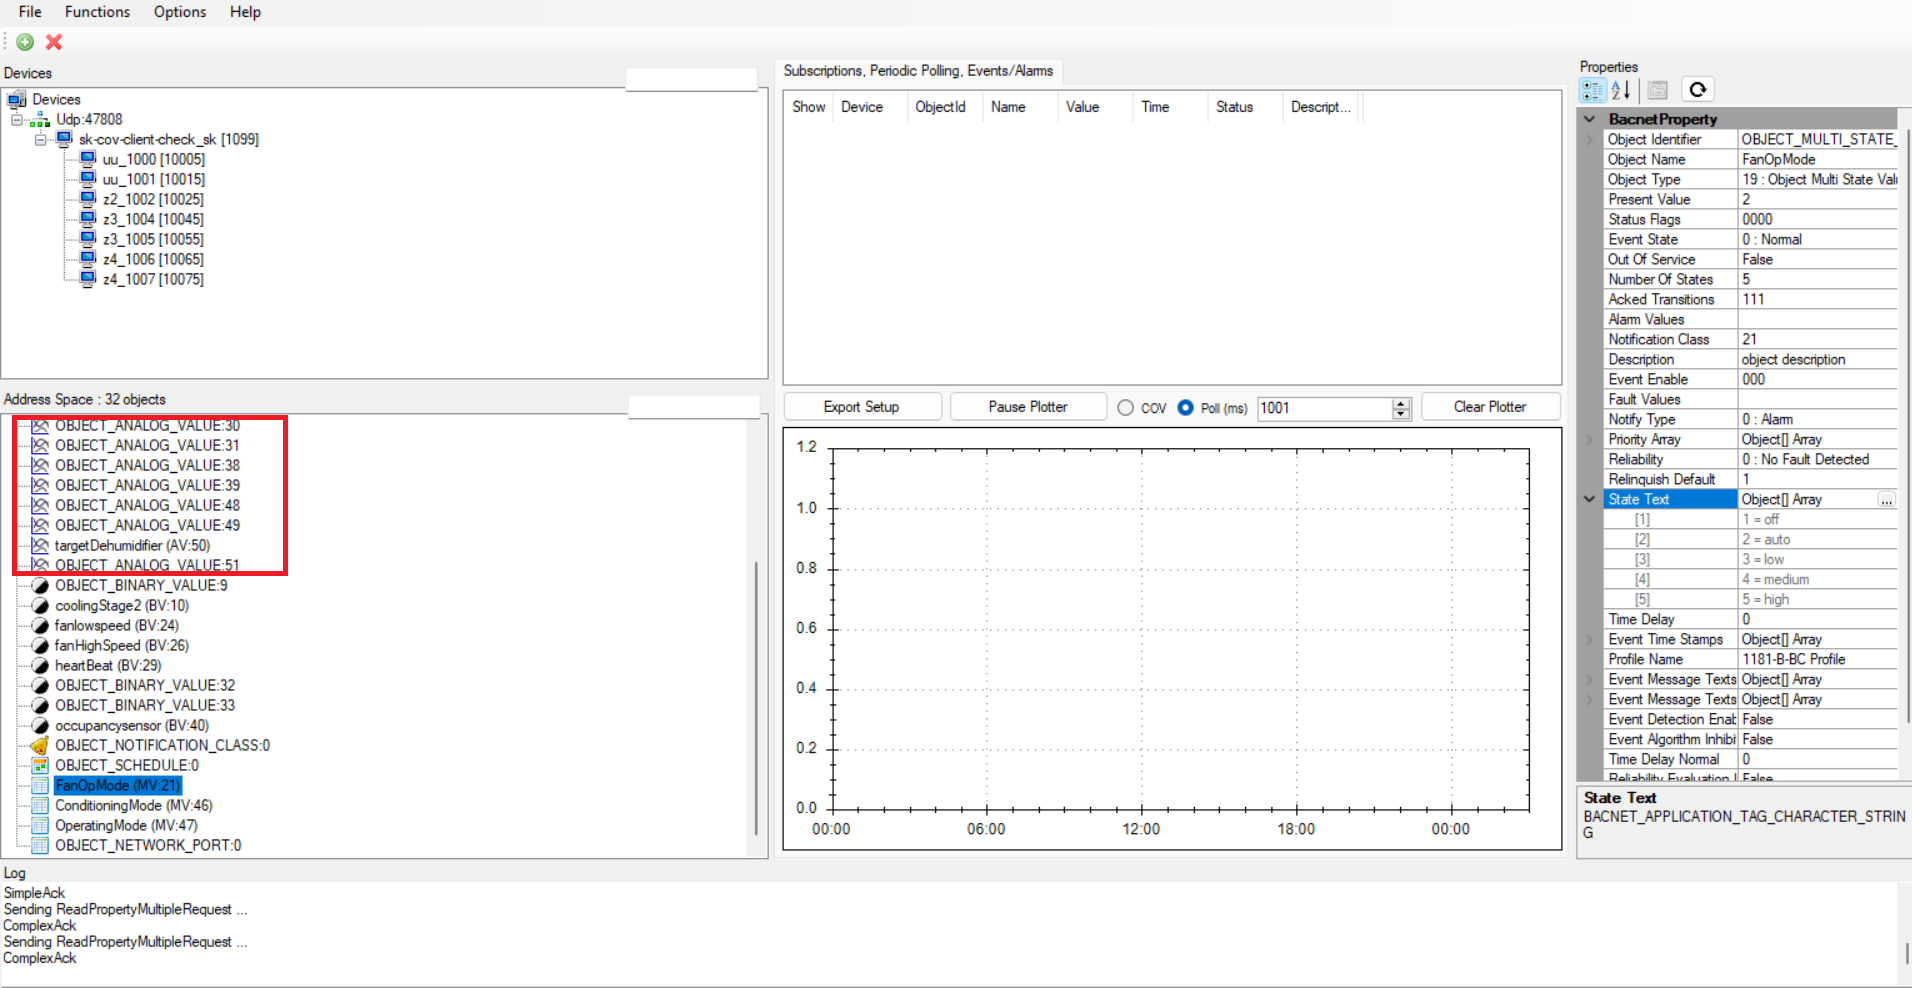1912x988 pixels.
Task: Decrease the poll interval with down arrow
Action: pyautogui.click(x=1401, y=413)
